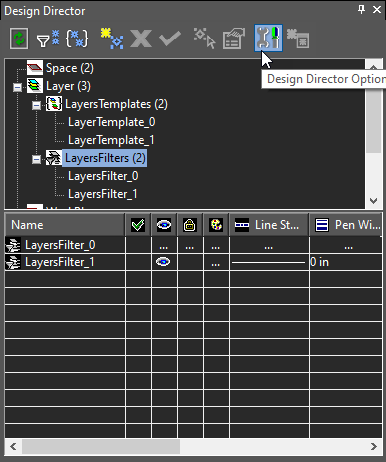Click pen width cell for LayersFilter_0
386x462 pixels.
346,245
